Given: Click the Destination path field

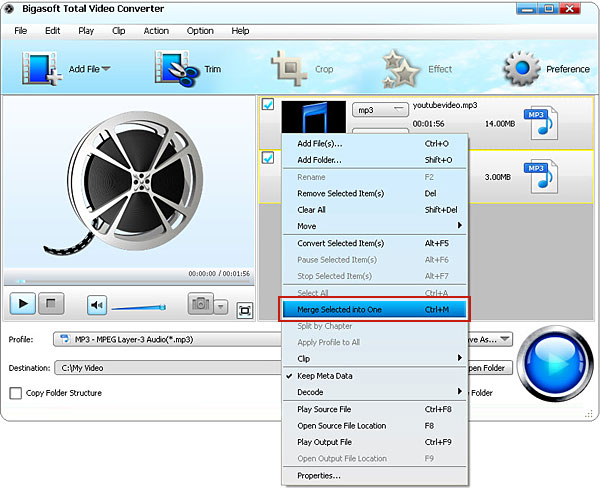Looking at the screenshot, I should point(168,368).
